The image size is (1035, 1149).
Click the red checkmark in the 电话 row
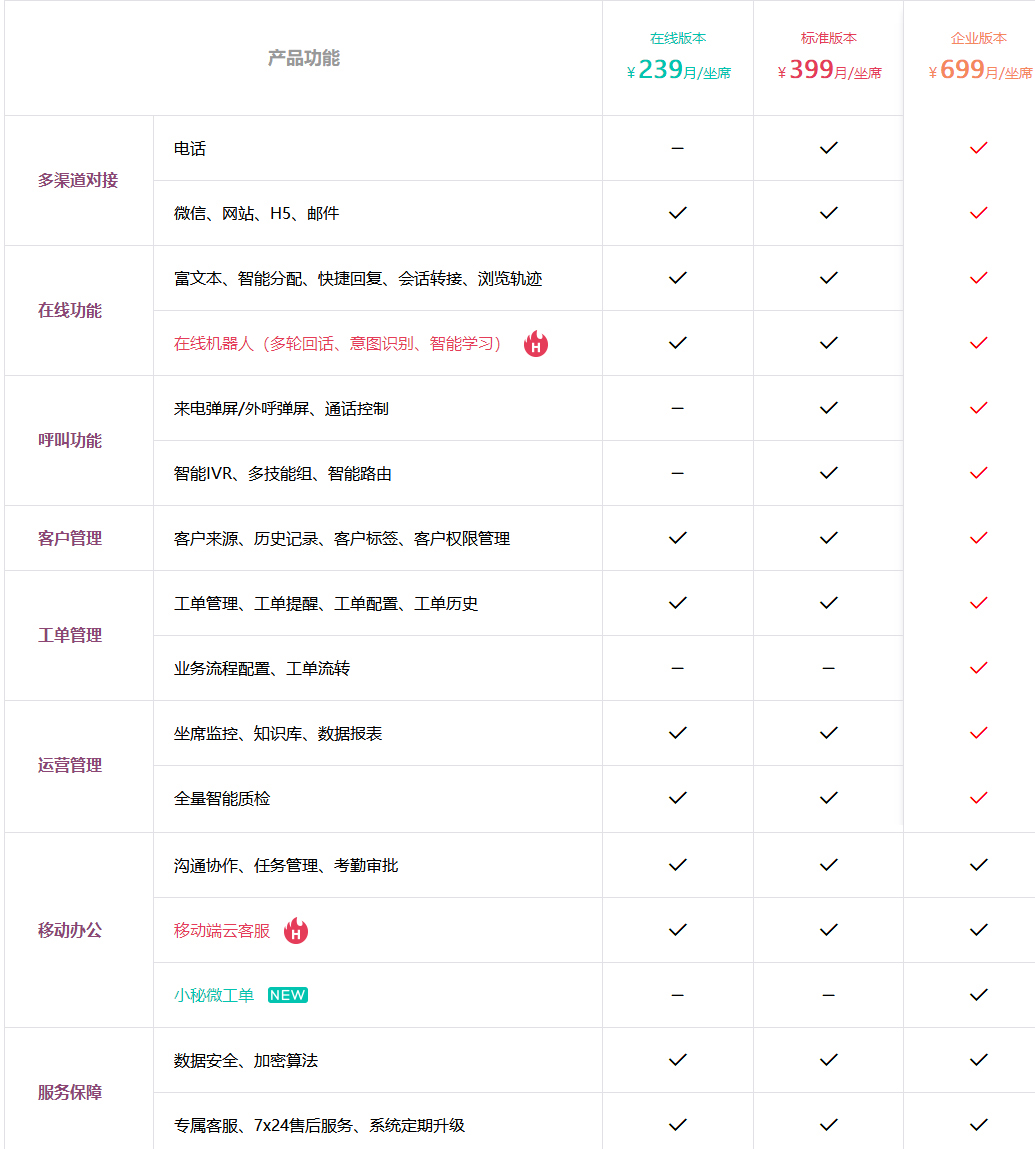979,148
